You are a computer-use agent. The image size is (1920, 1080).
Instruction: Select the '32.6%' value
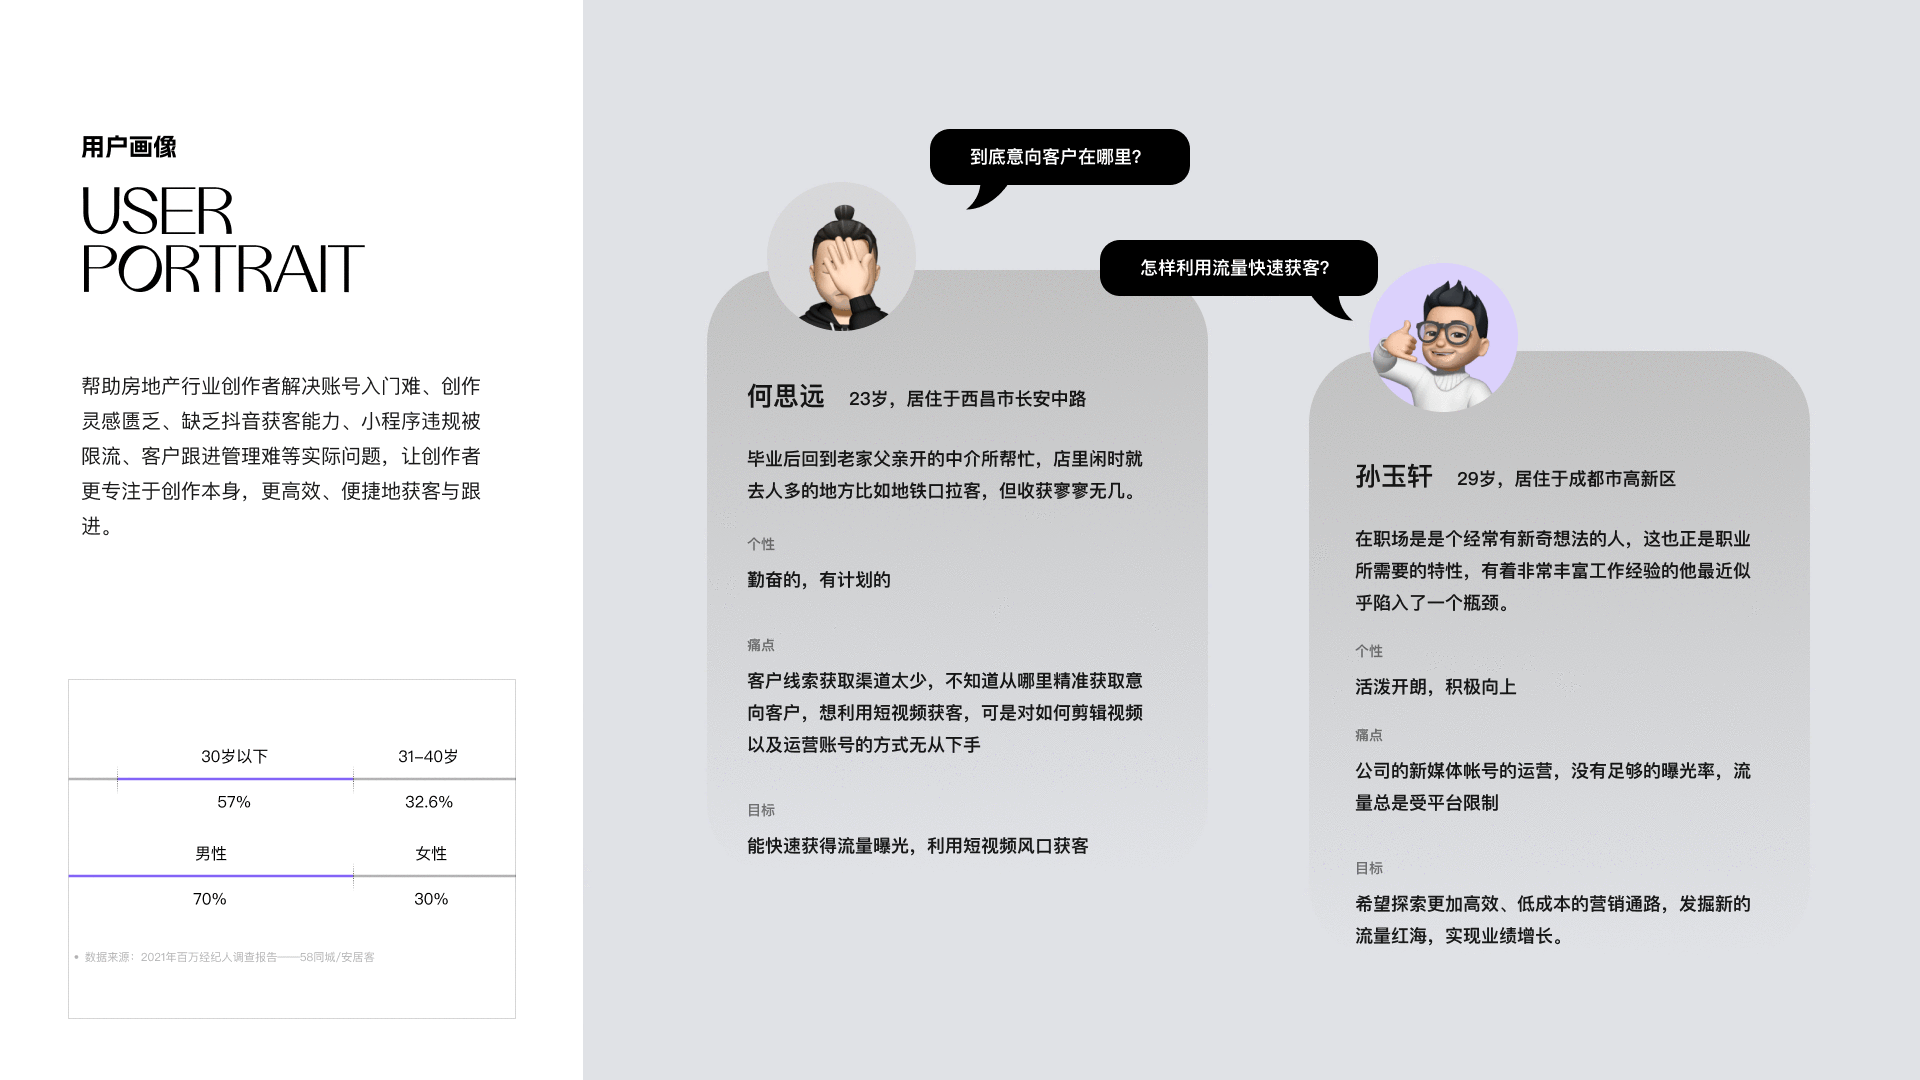[x=429, y=802]
